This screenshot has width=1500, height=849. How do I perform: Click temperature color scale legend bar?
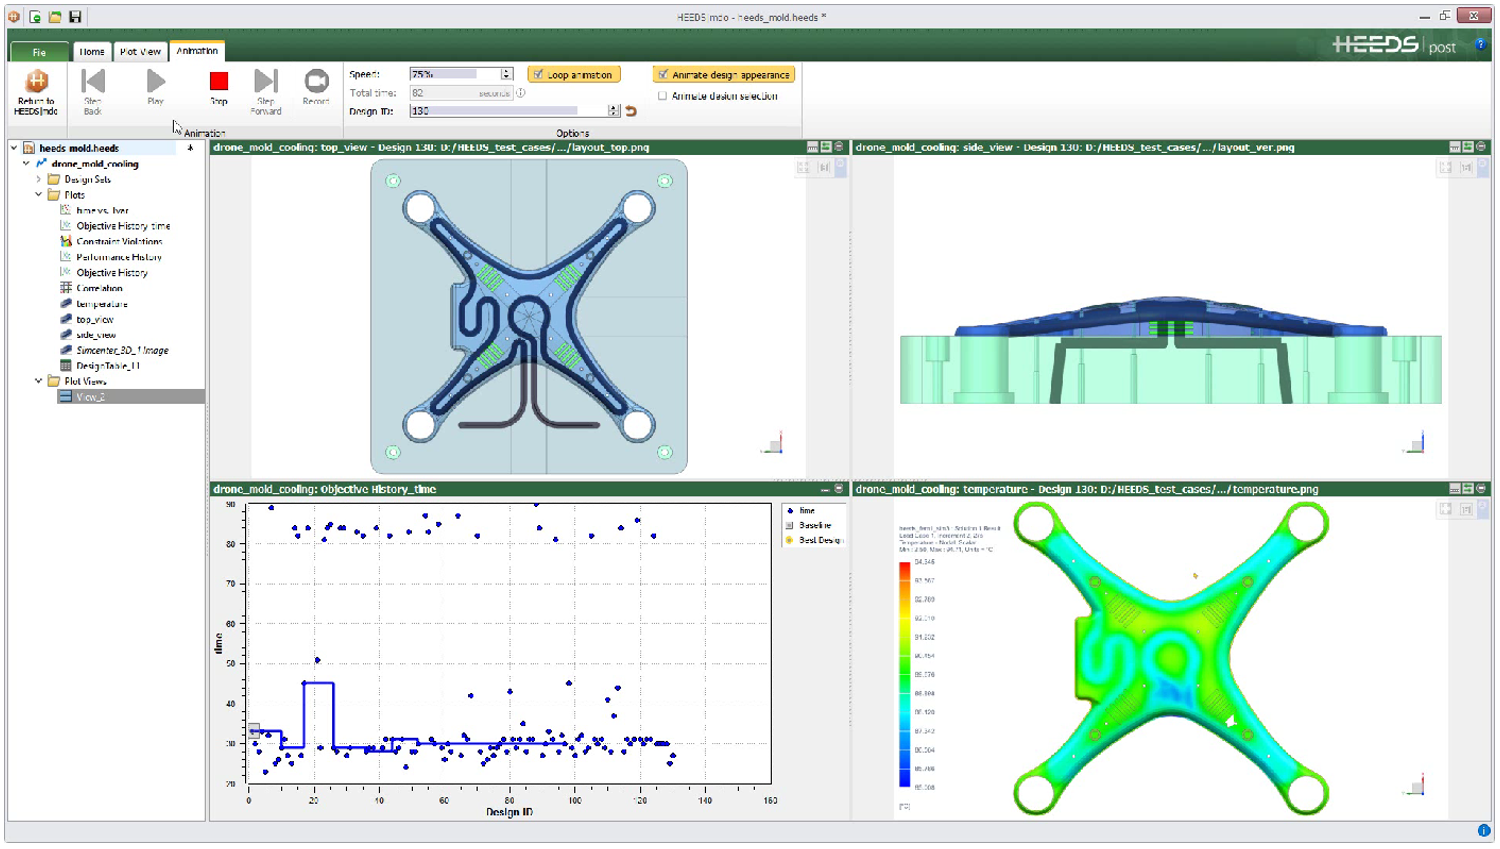(x=904, y=675)
